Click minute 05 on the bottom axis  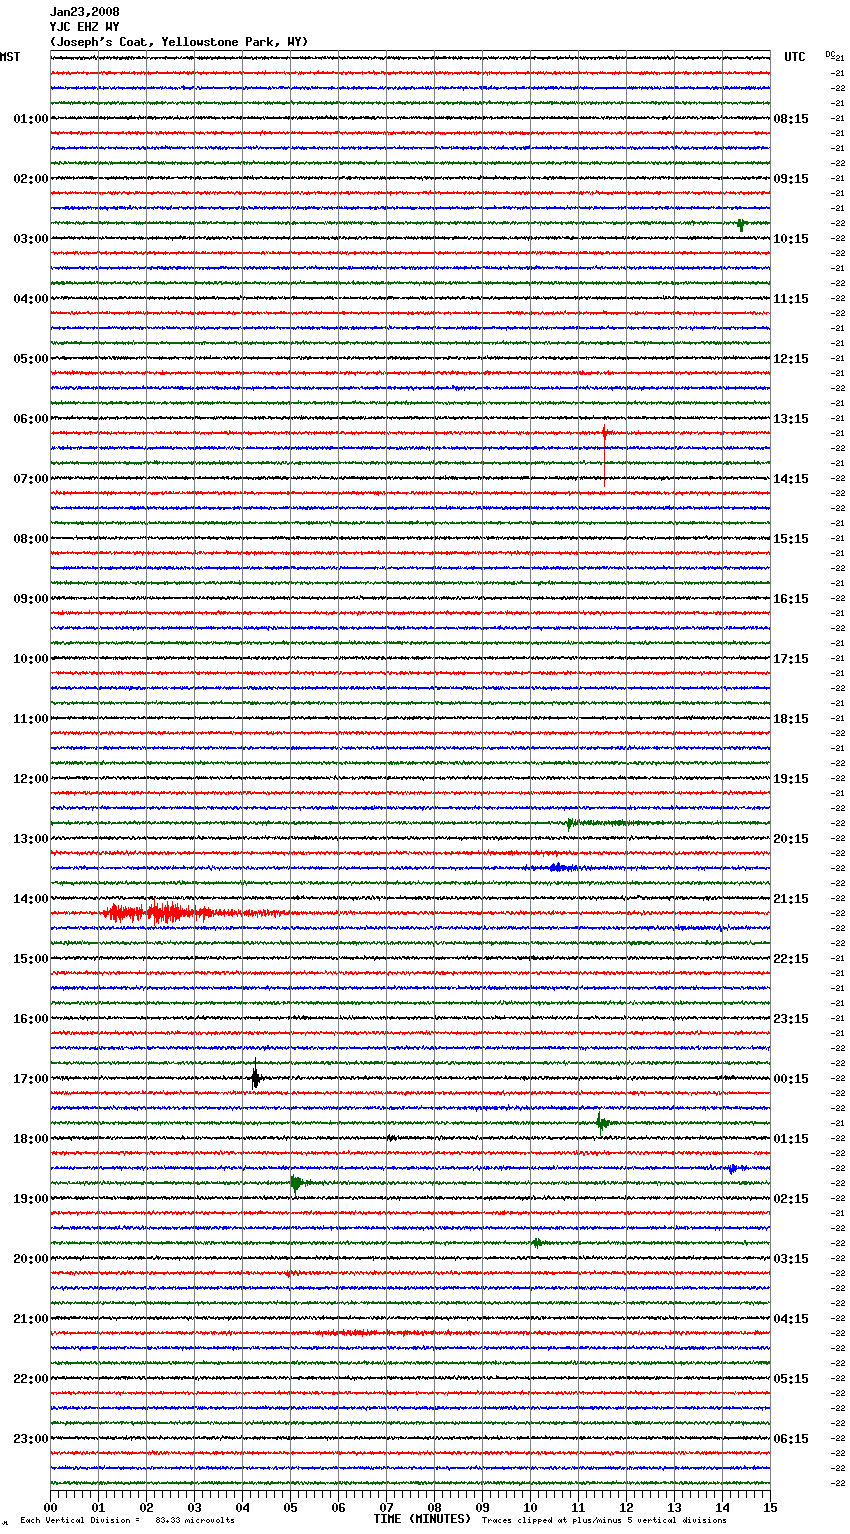290,1507
